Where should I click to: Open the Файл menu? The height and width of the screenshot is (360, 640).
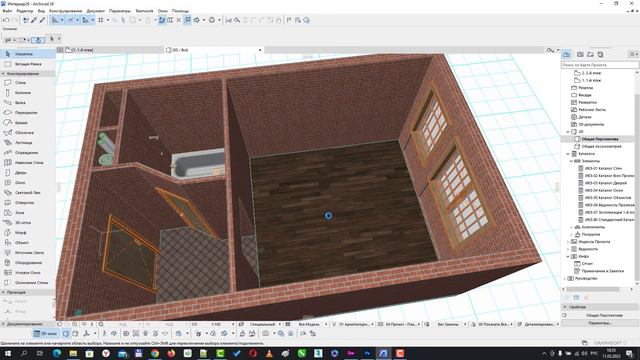coord(7,11)
